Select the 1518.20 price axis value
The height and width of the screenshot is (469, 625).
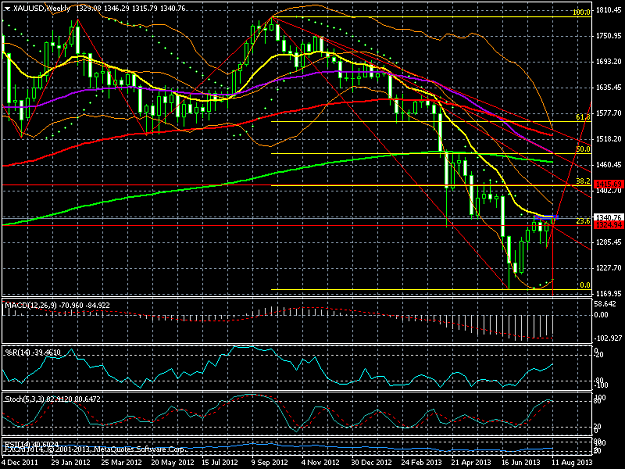click(x=609, y=139)
